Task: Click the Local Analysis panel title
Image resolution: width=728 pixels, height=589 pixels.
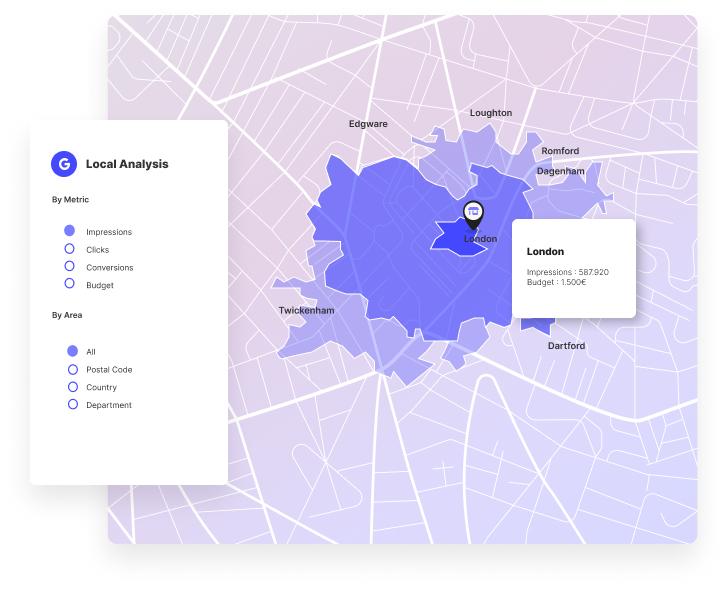Action: coord(127,164)
